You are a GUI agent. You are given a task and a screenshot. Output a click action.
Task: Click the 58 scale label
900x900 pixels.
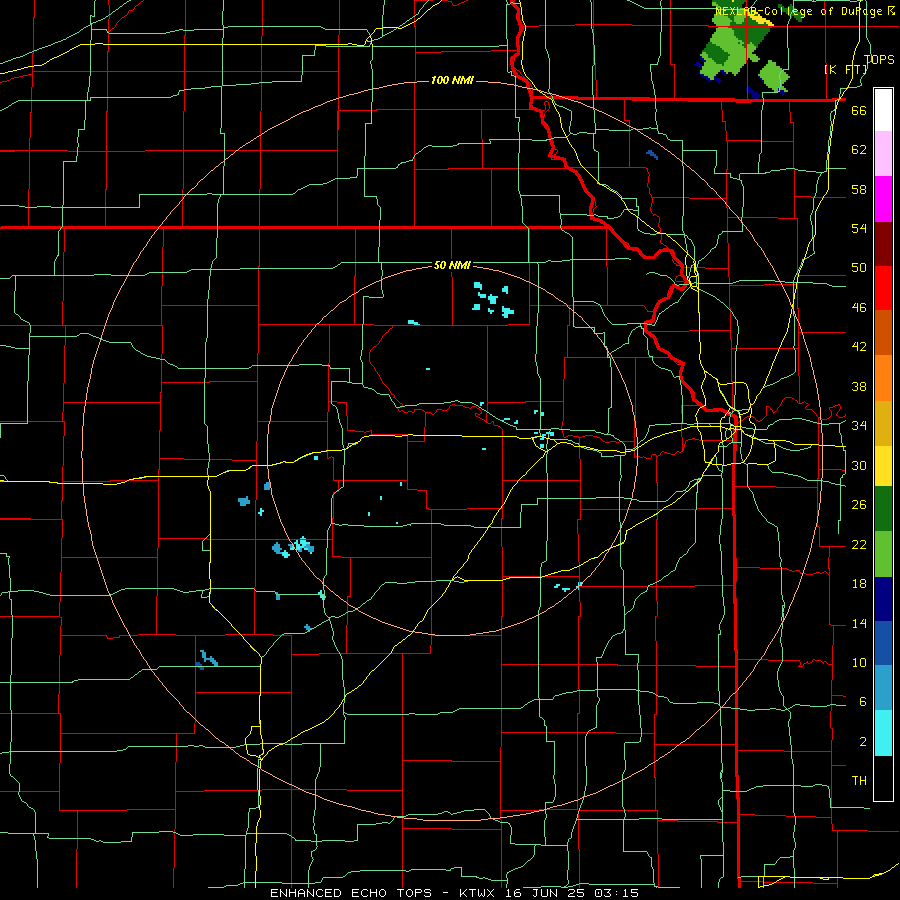pyautogui.click(x=859, y=189)
